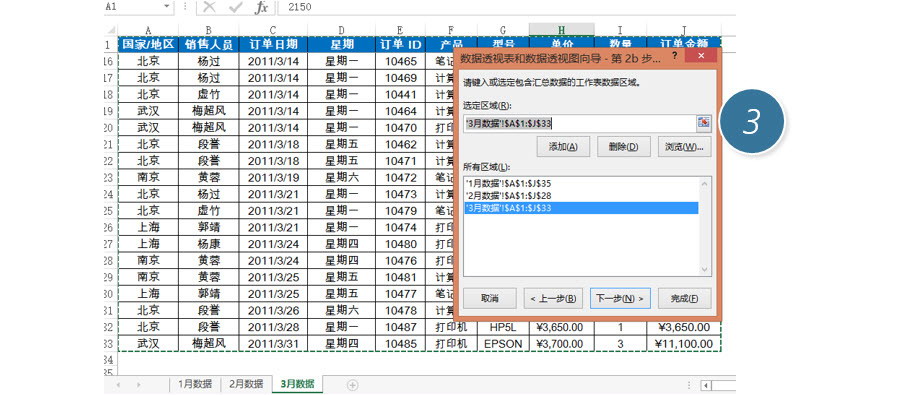This screenshot has width=900, height=395.
Task: Select column H header
Action: 561,30
